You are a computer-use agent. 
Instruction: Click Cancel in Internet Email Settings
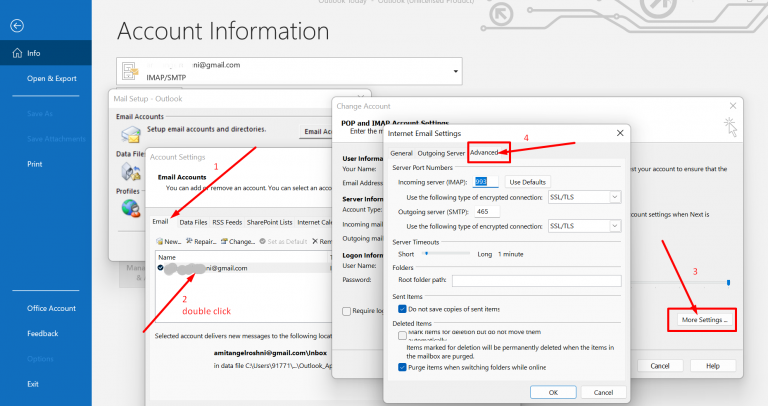[x=603, y=392]
